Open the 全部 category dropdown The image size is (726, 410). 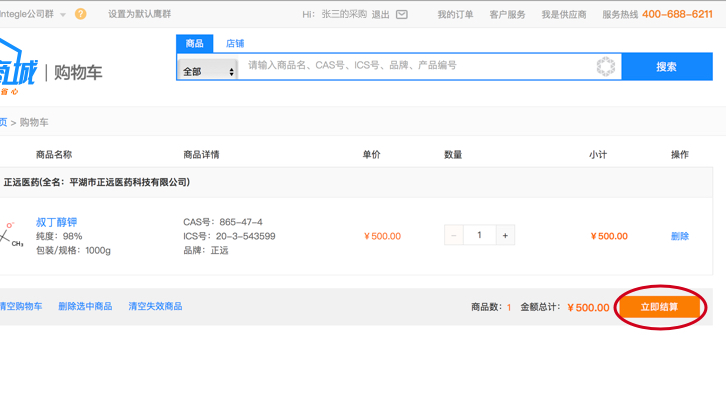pyautogui.click(x=207, y=71)
